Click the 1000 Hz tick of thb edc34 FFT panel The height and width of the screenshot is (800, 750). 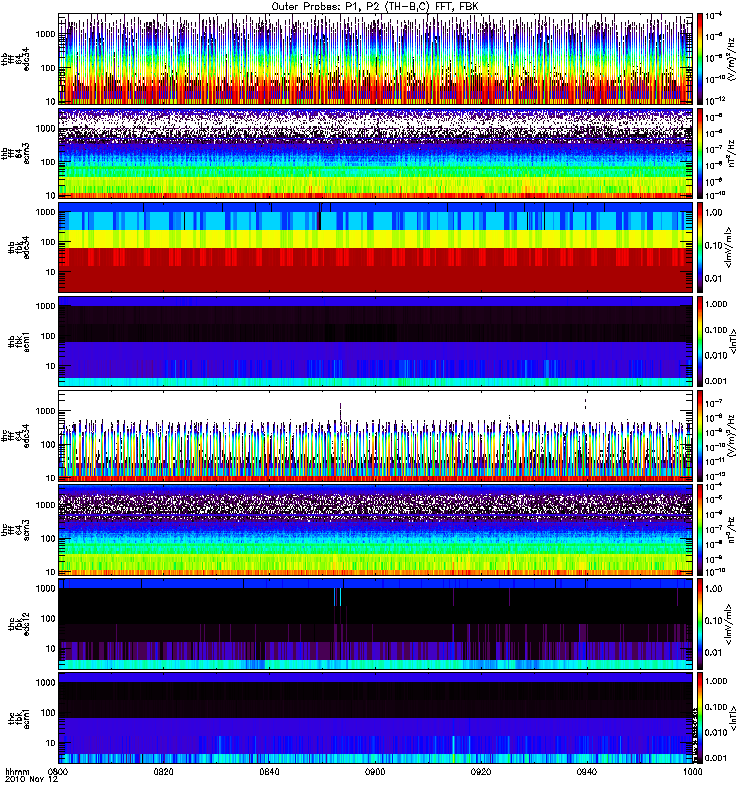45,34
